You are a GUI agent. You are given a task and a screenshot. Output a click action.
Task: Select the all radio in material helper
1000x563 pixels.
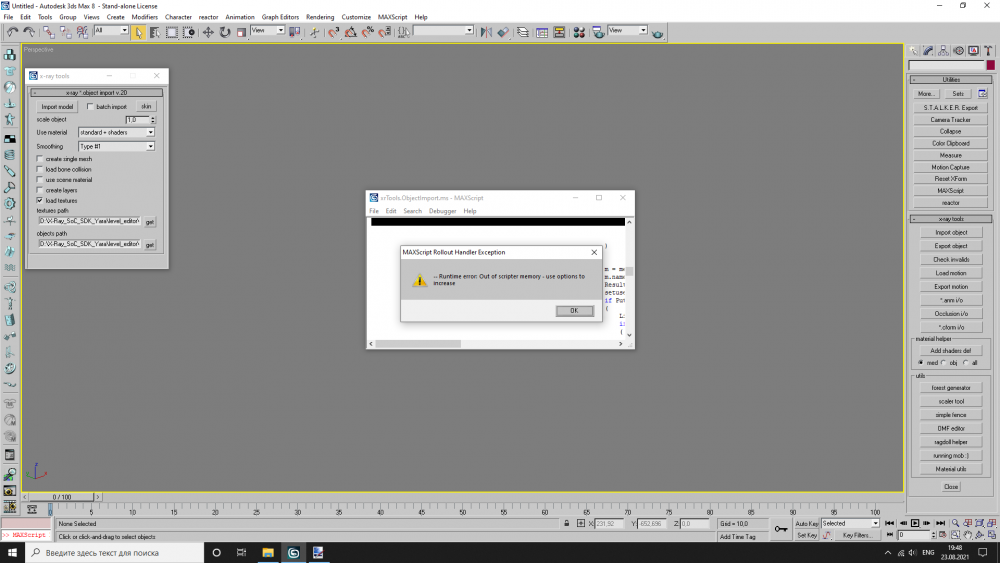click(x=966, y=363)
